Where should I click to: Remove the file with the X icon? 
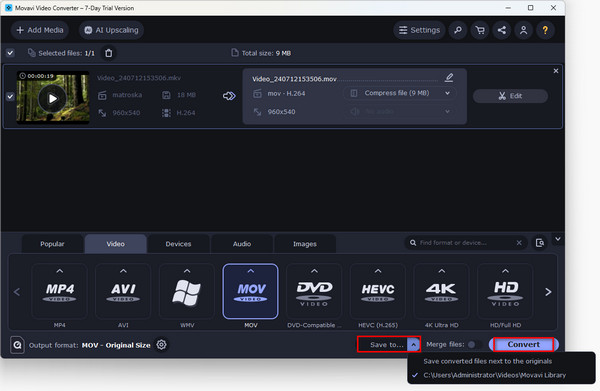pyautogui.click(x=556, y=71)
